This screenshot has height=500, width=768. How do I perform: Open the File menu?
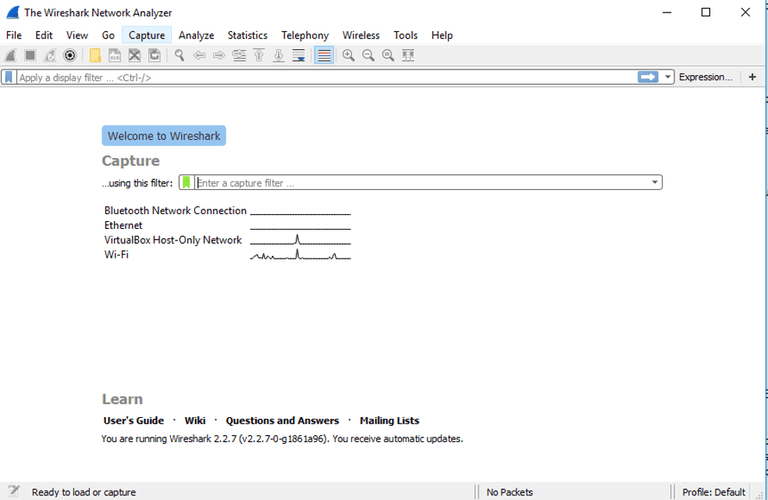pos(14,35)
